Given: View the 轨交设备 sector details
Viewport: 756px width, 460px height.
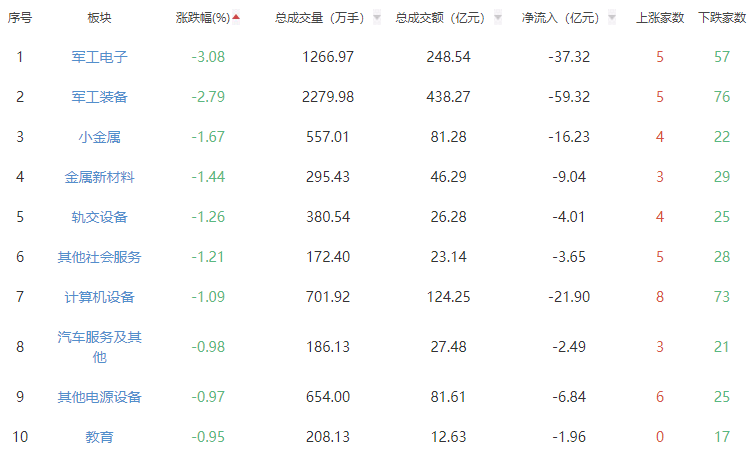Looking at the screenshot, I should 99,217.
